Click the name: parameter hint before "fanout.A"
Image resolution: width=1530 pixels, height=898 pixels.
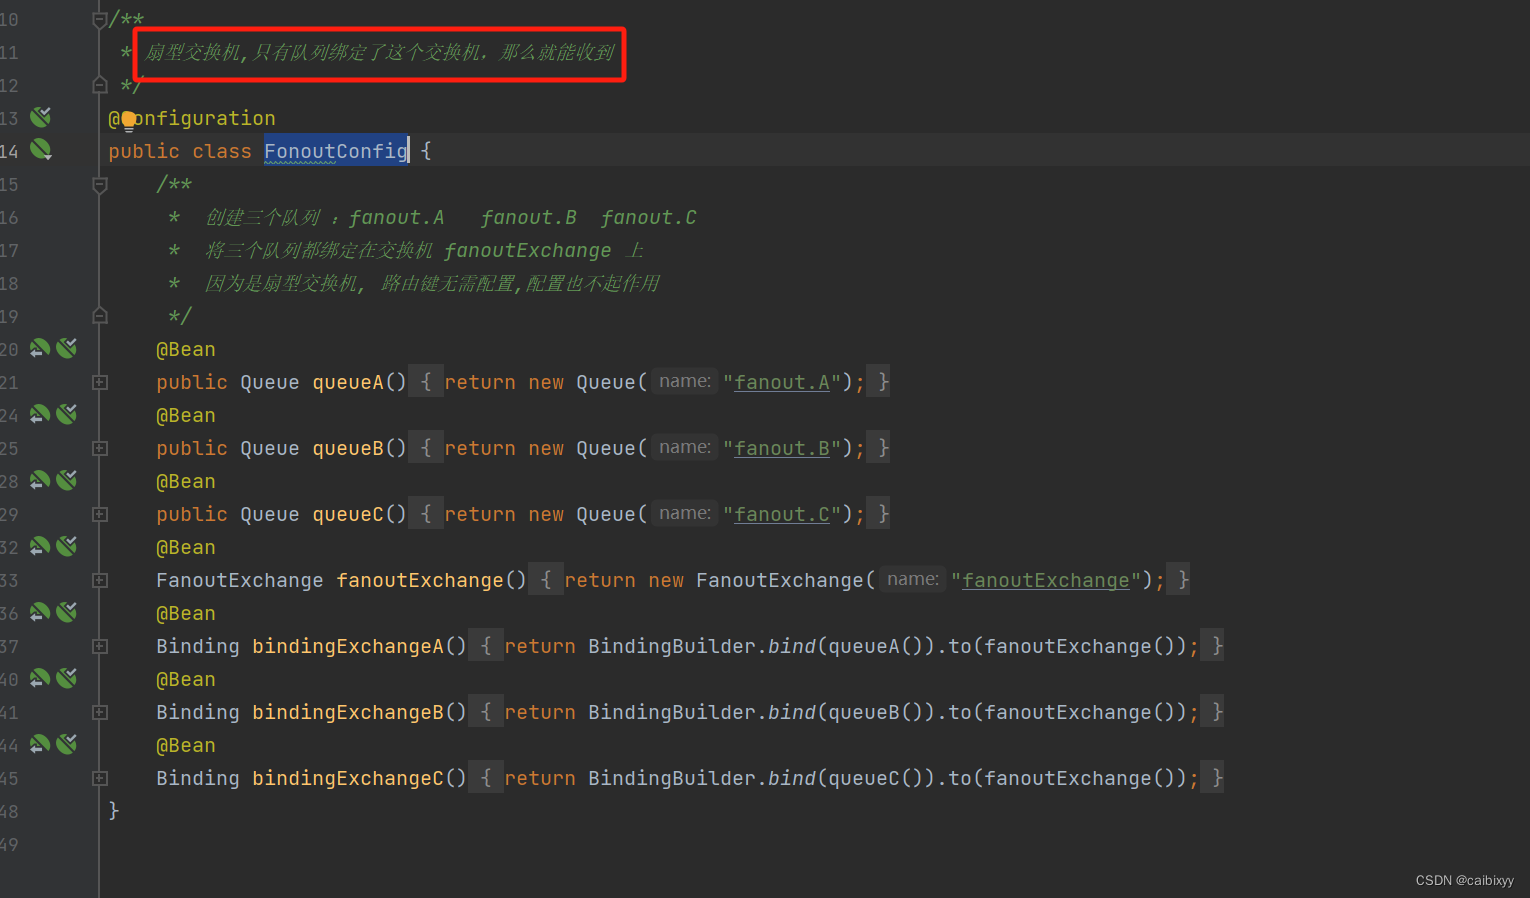(685, 381)
